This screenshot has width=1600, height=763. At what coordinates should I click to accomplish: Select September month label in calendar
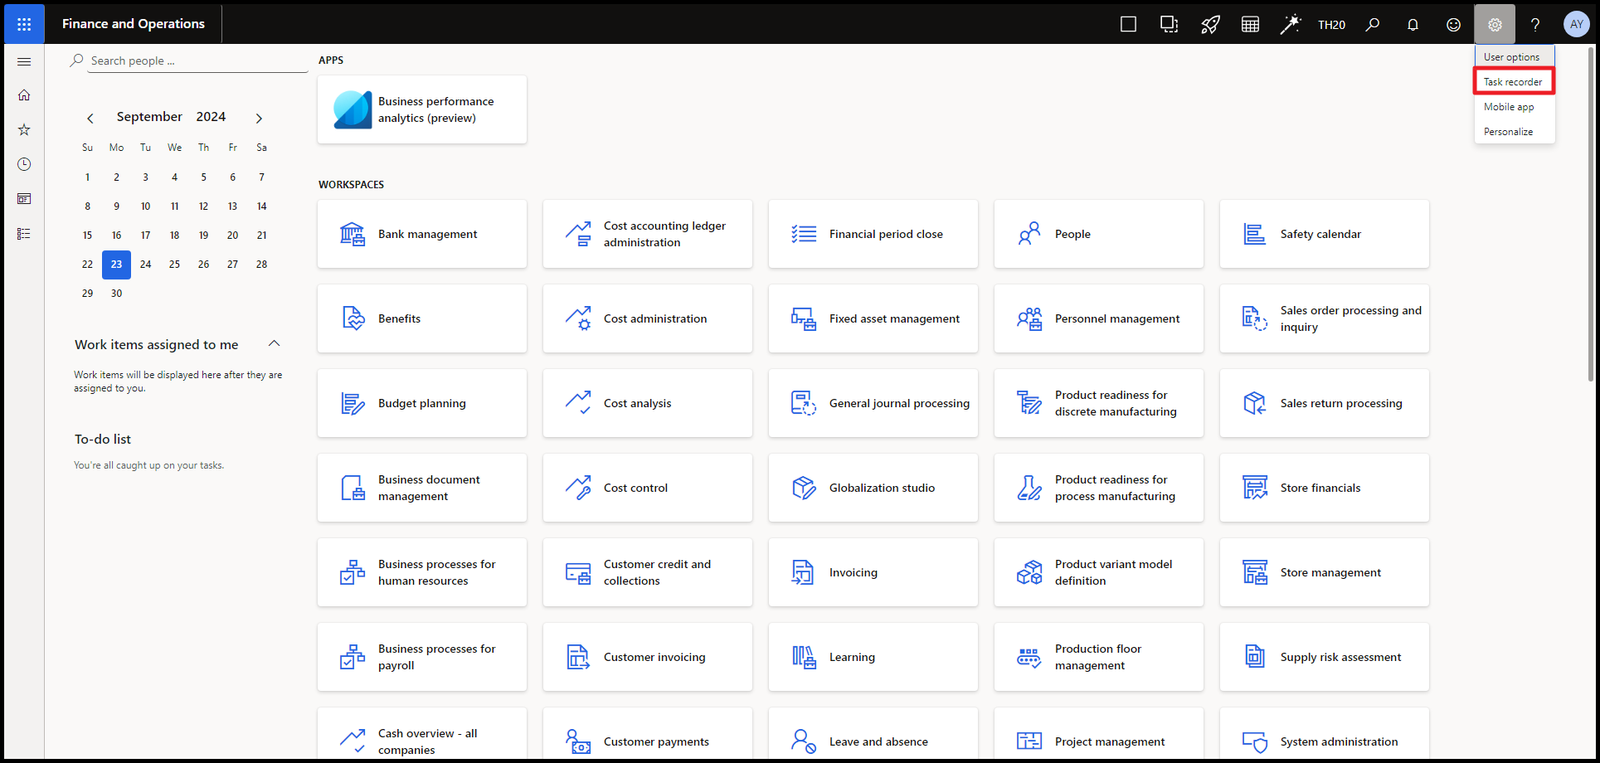point(149,117)
